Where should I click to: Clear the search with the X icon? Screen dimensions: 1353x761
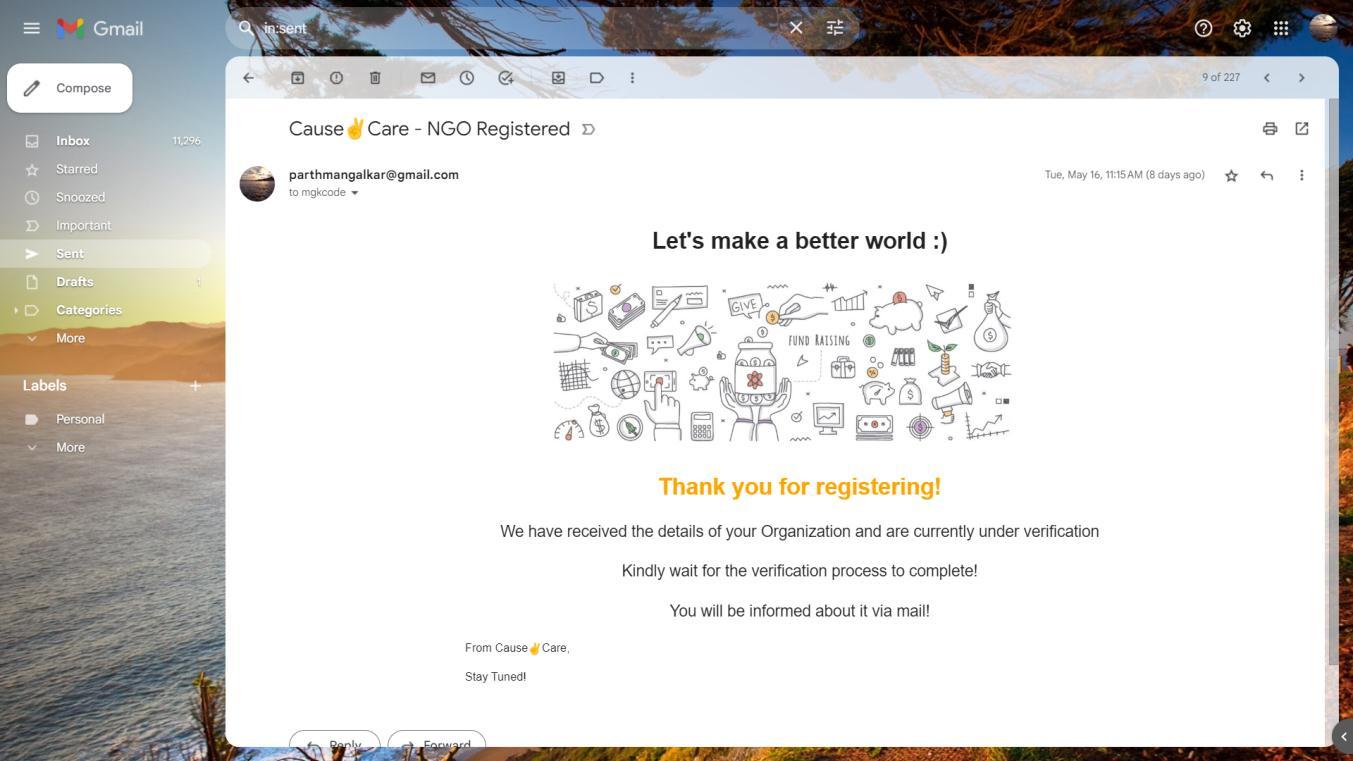pyautogui.click(x=796, y=28)
